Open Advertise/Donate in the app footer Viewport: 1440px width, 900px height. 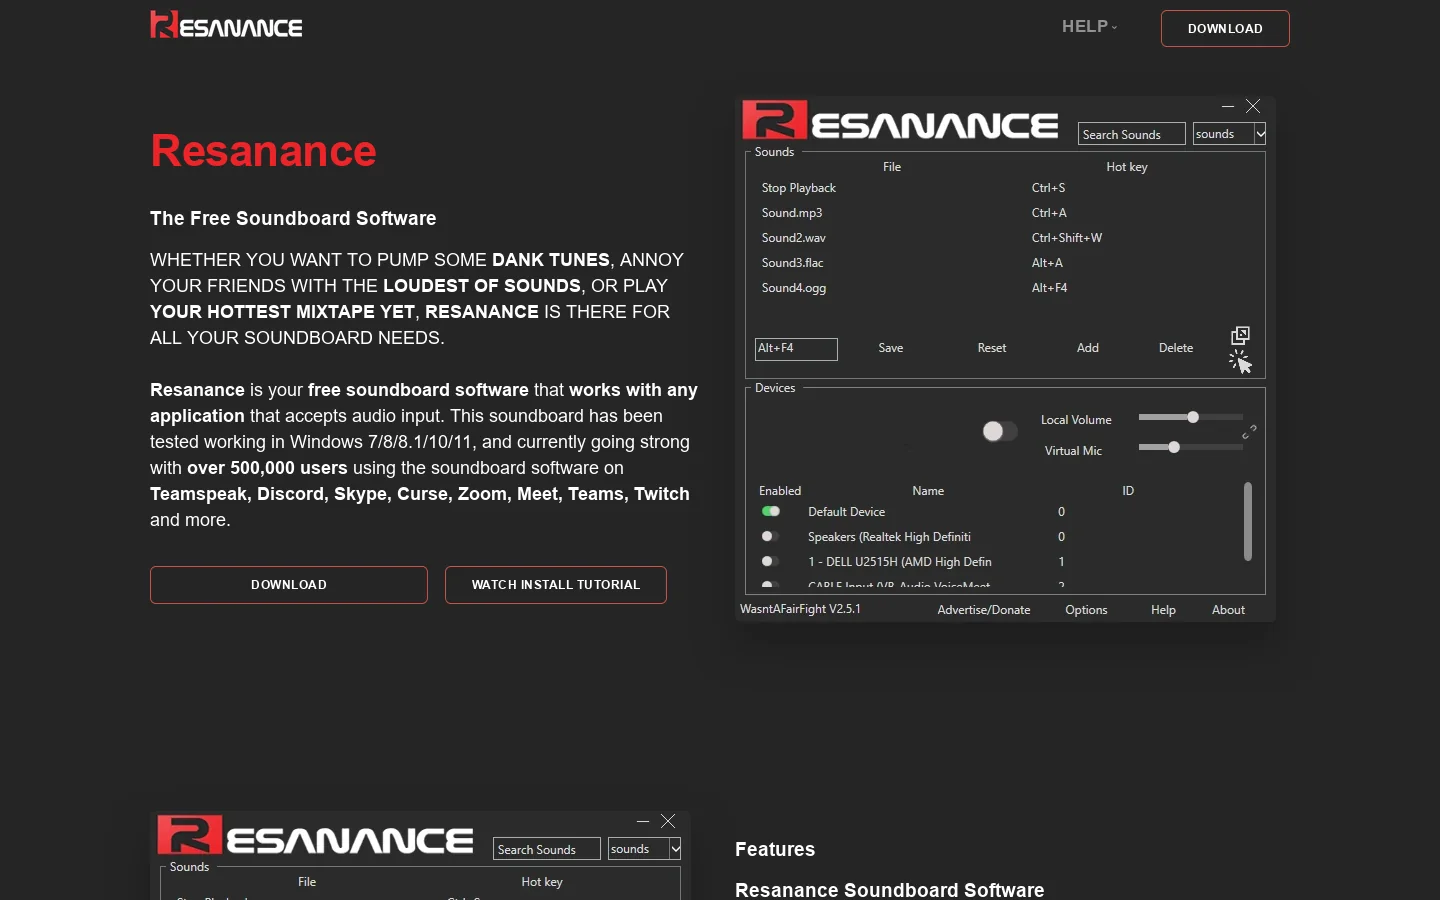tap(984, 610)
